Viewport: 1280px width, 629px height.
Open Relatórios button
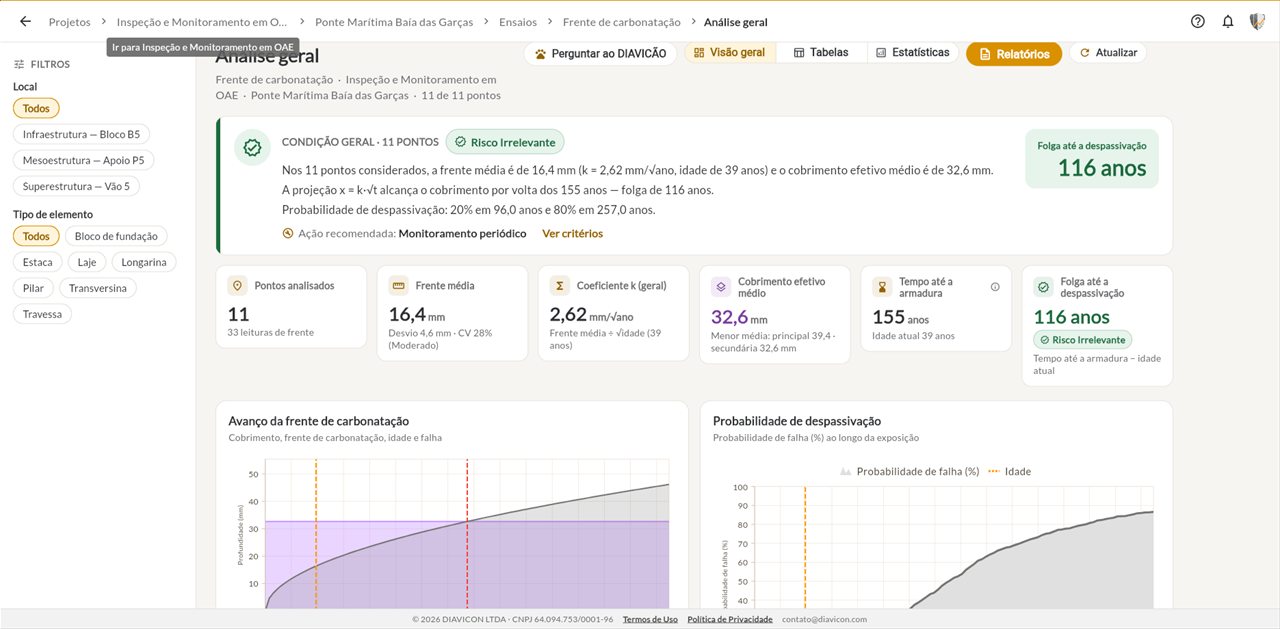pos(1014,54)
